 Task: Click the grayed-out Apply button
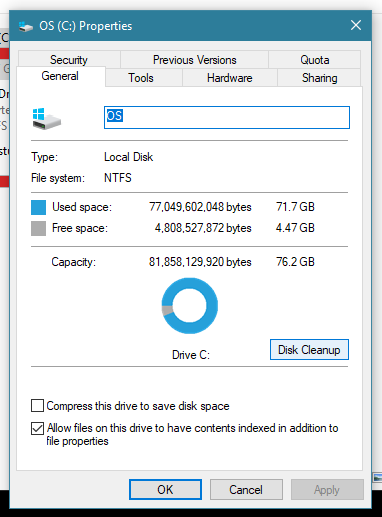point(327,489)
